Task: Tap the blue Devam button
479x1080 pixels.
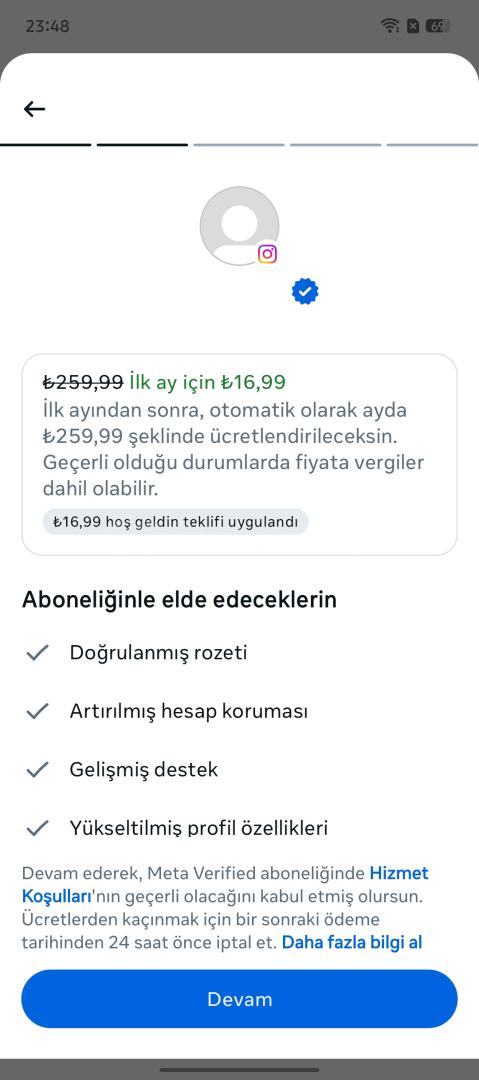Action: (x=239, y=999)
